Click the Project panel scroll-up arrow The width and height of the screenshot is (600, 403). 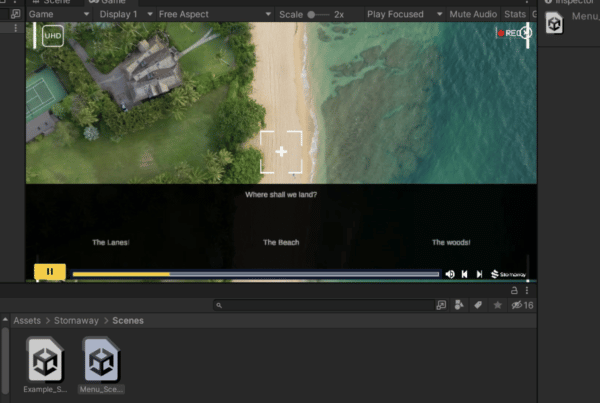(x=5, y=320)
